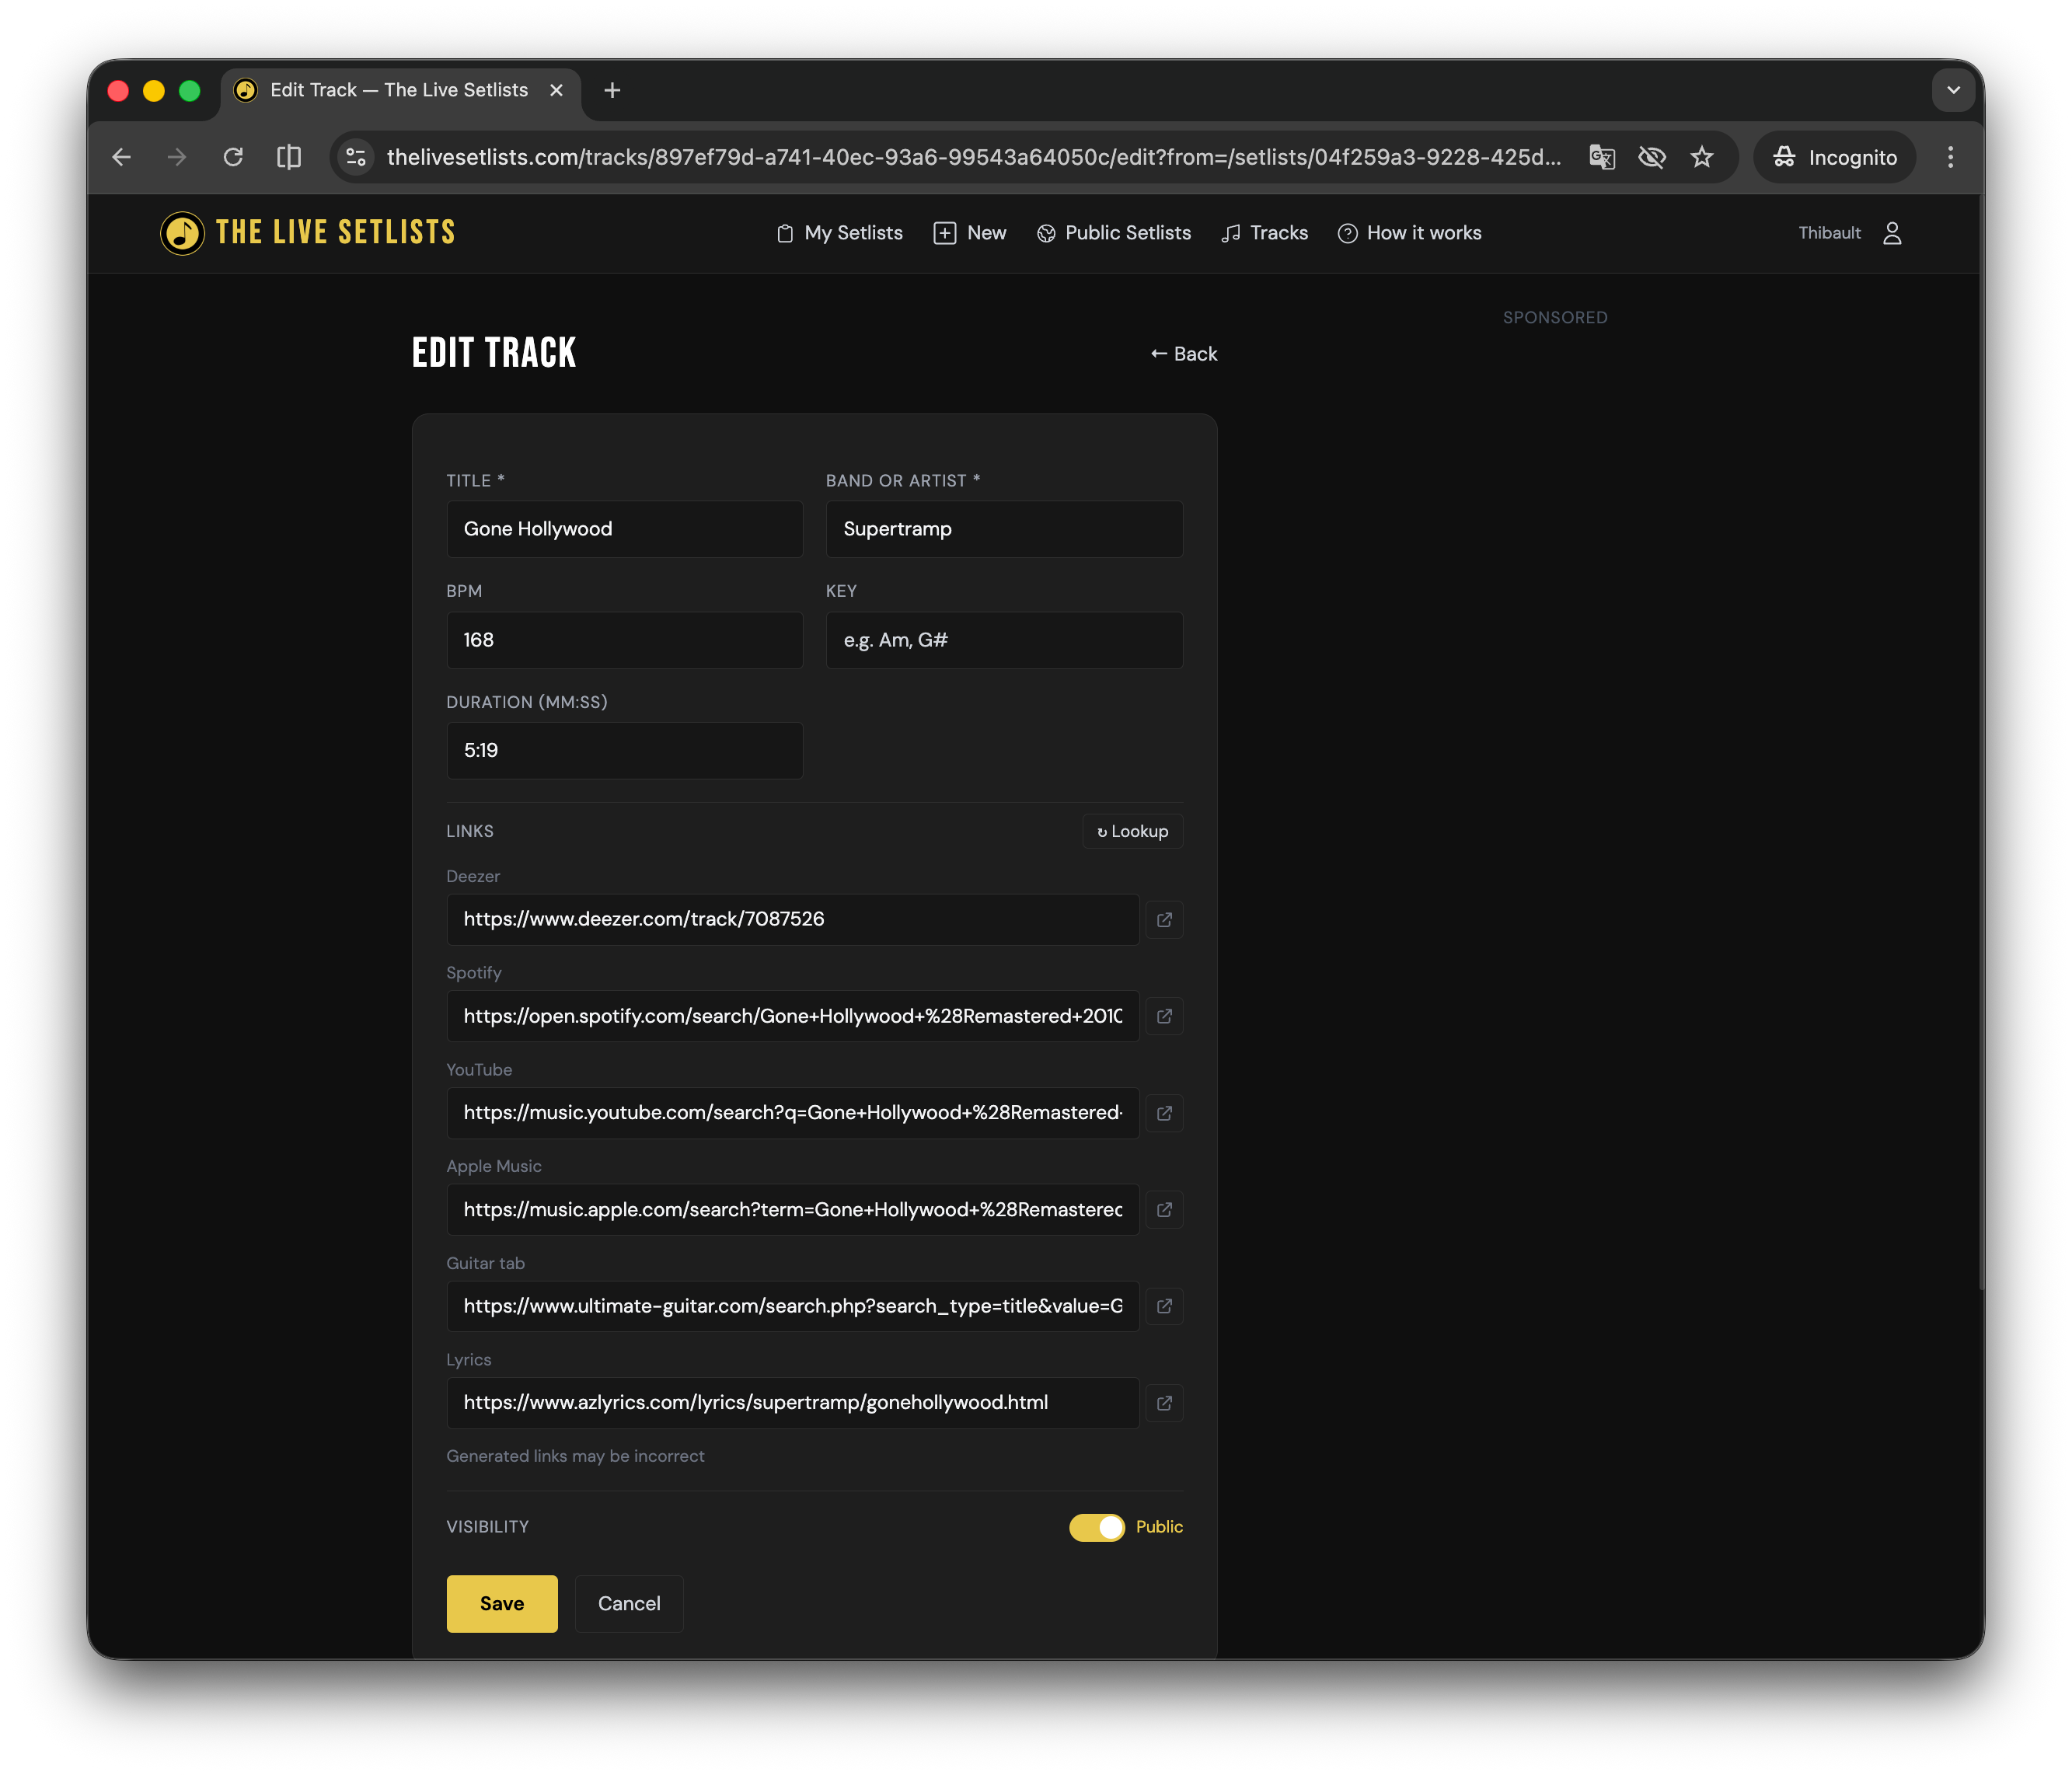This screenshot has width=2072, height=1775.
Task: Open the Apple Music link externally
Action: (x=1164, y=1209)
